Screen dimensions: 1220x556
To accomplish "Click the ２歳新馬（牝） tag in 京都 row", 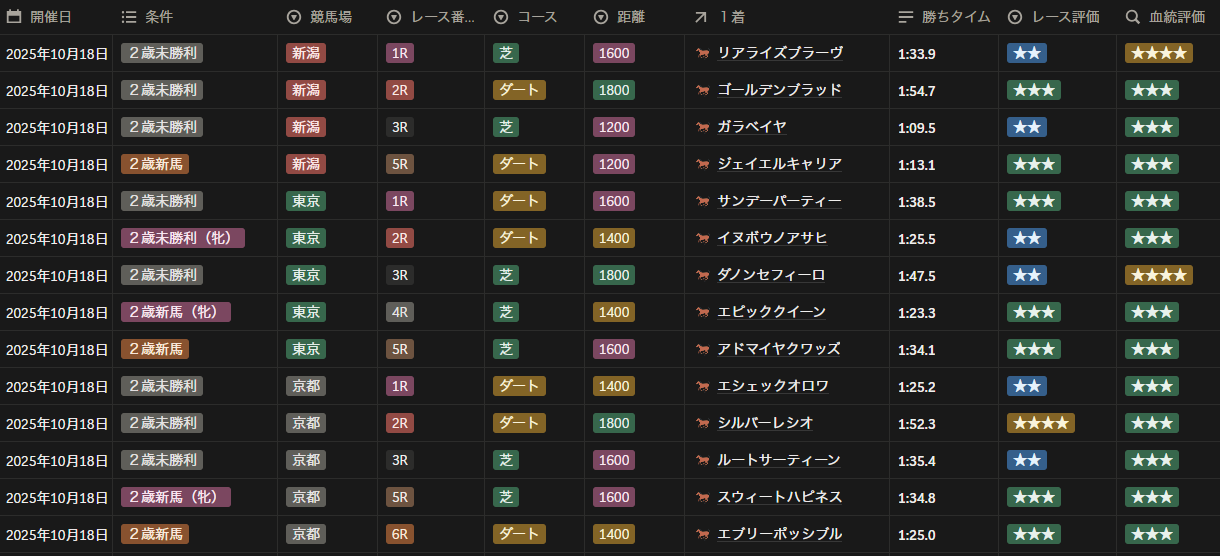I will point(176,497).
